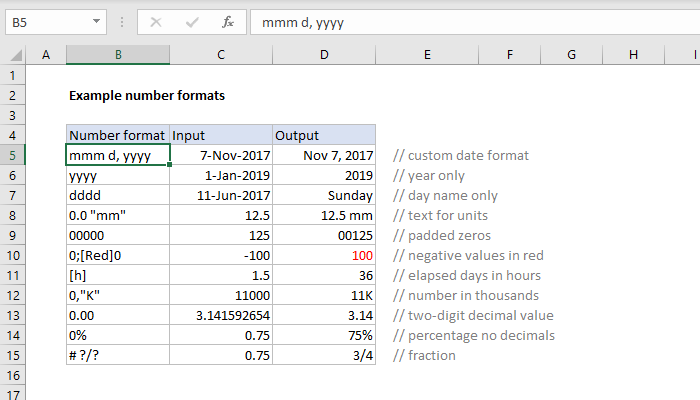
Task: Click the Enter checkmark formula bar icon
Action: tap(192, 22)
